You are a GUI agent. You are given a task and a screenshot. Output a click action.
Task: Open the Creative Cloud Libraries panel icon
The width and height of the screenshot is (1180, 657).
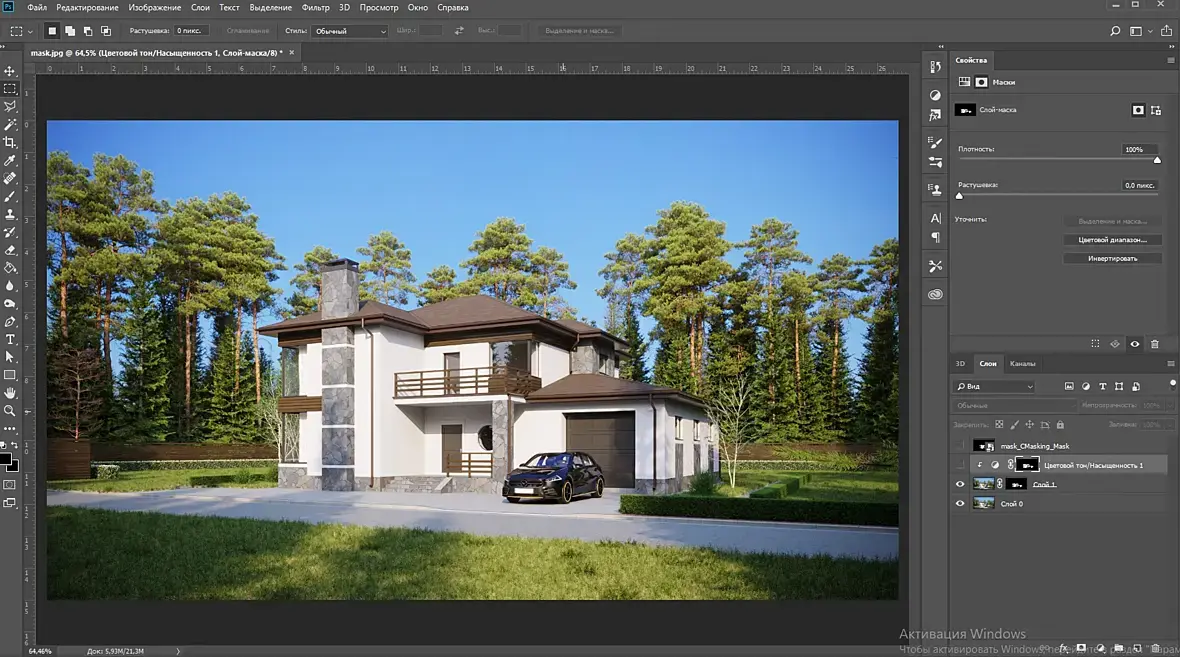(x=935, y=294)
